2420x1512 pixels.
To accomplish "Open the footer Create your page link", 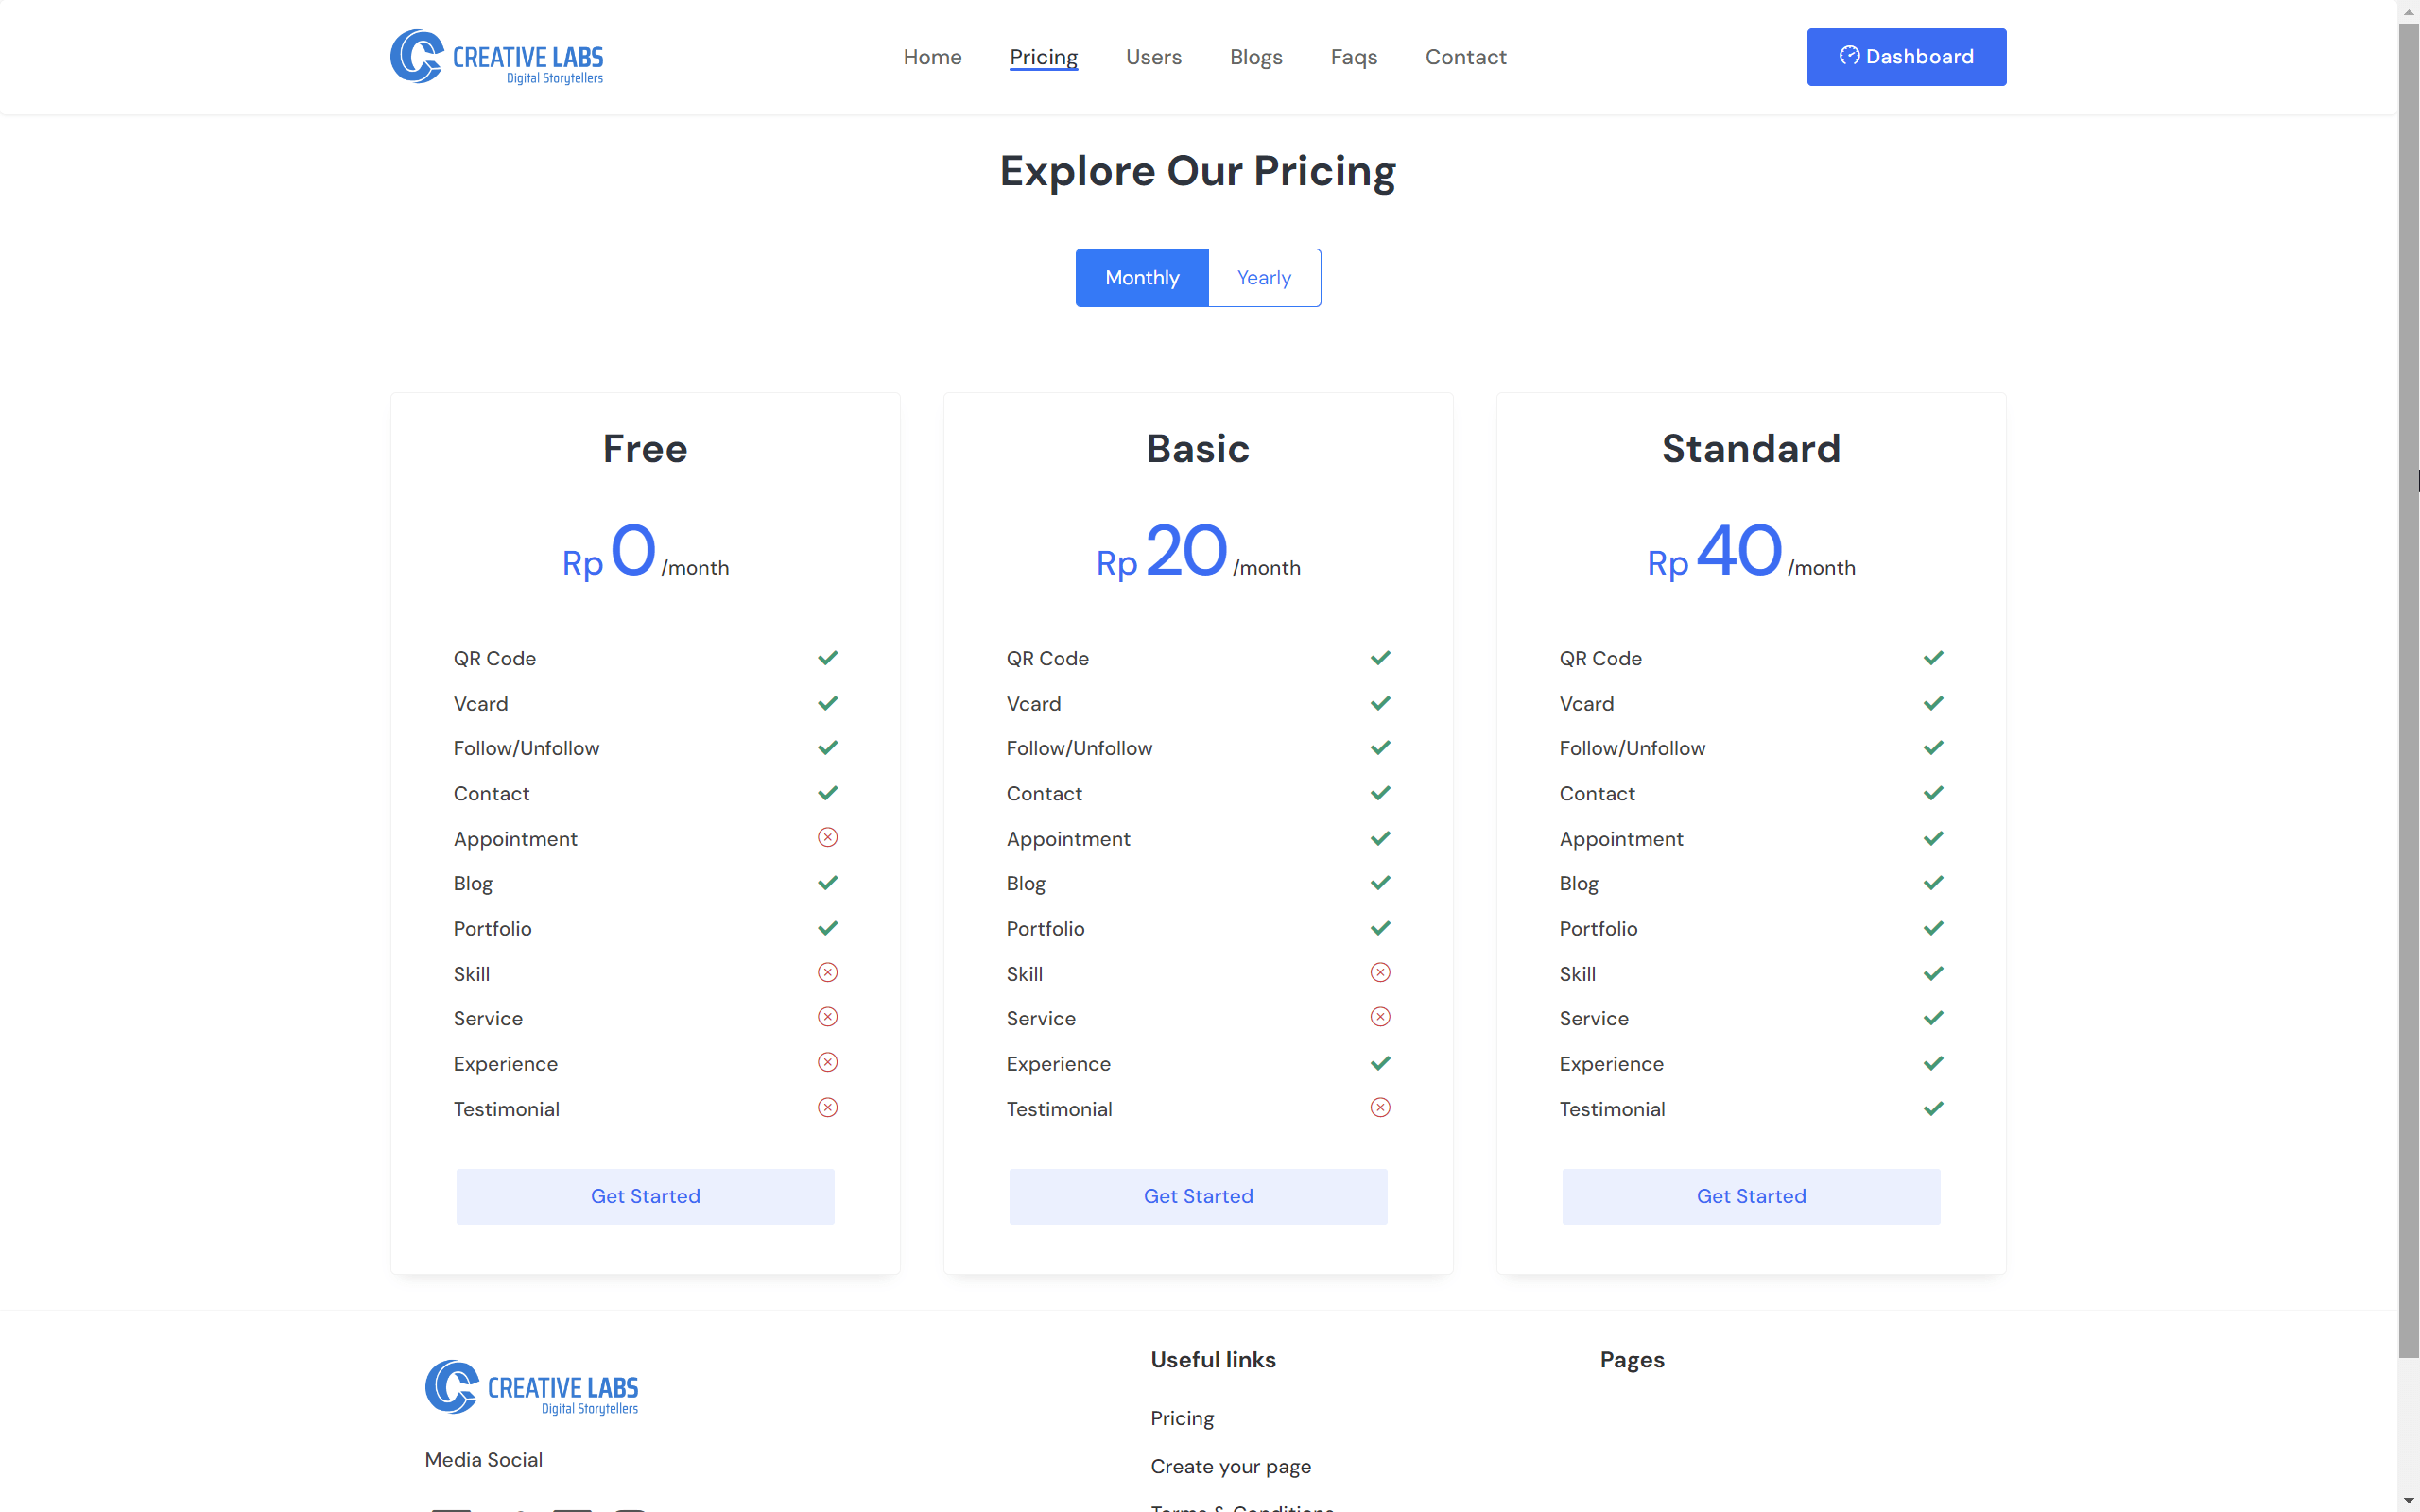I will pos(1230,1466).
